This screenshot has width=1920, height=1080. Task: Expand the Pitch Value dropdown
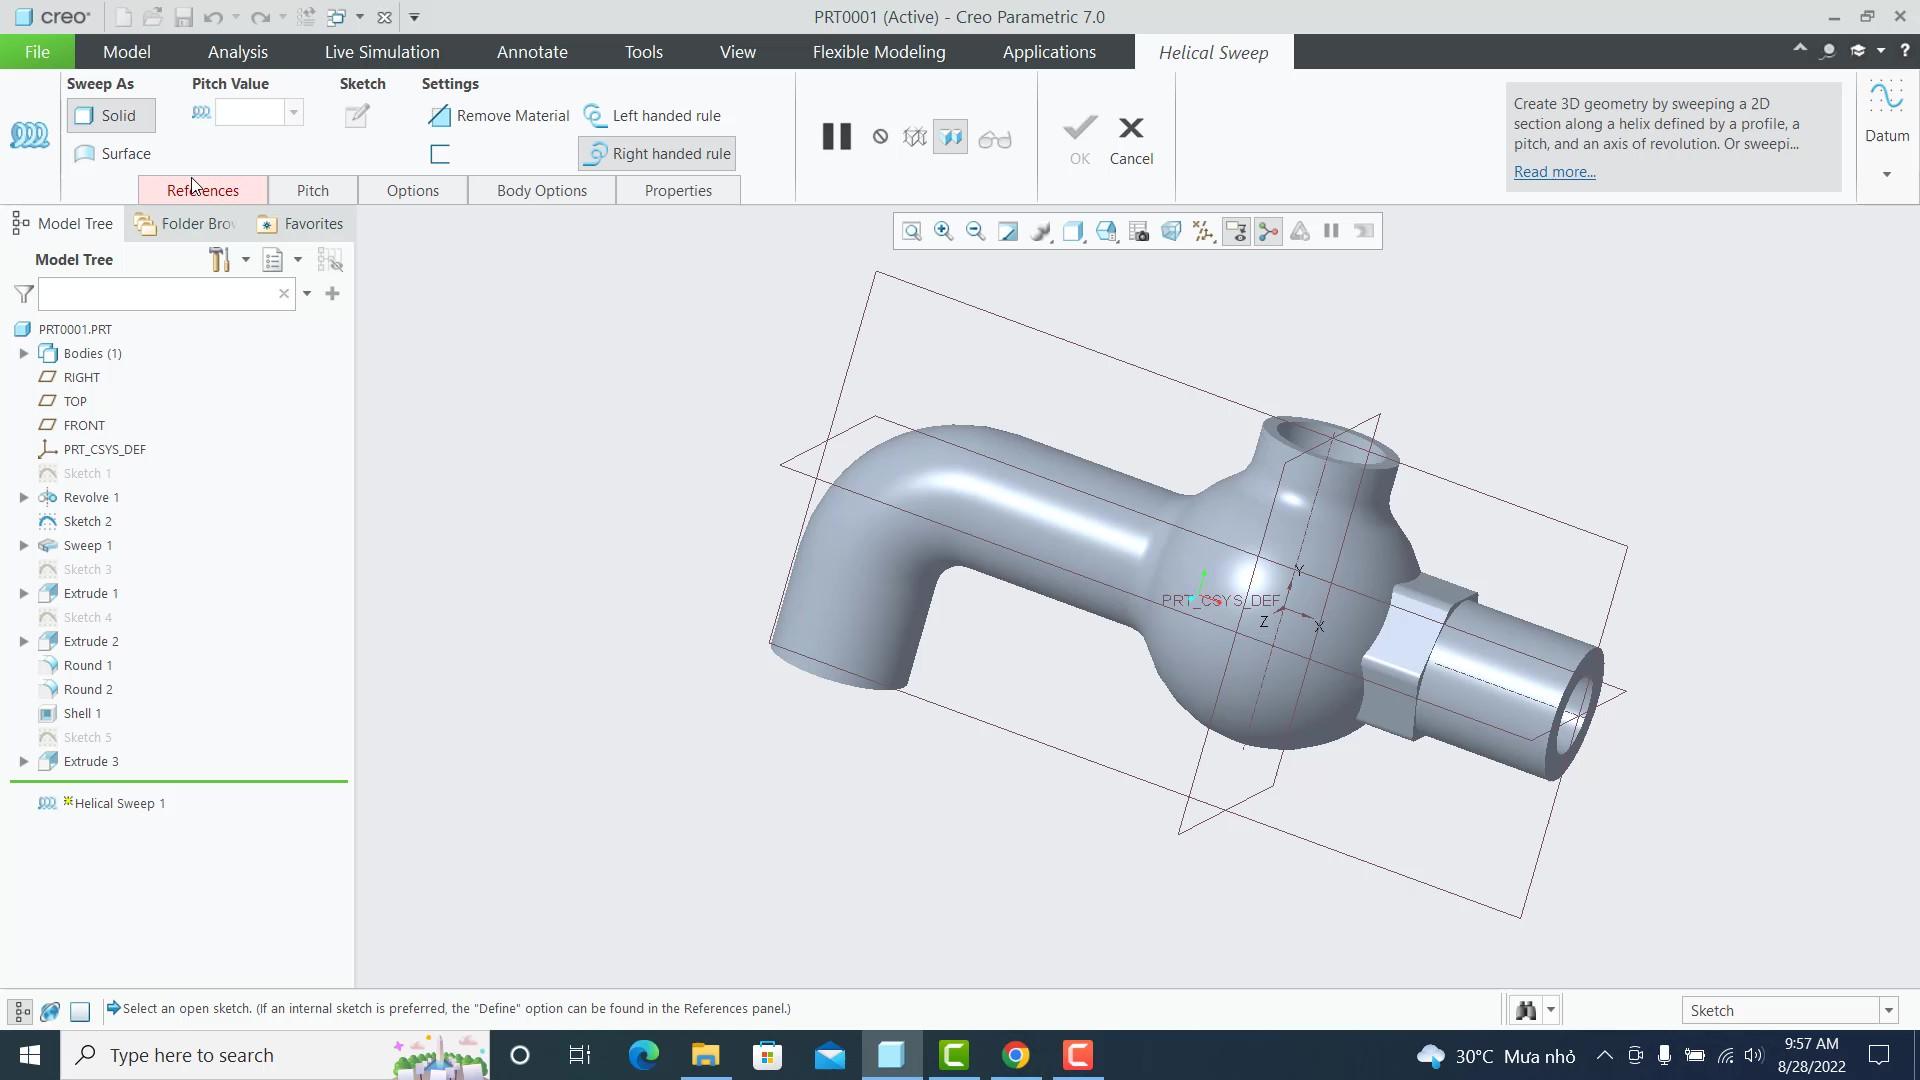(x=293, y=112)
